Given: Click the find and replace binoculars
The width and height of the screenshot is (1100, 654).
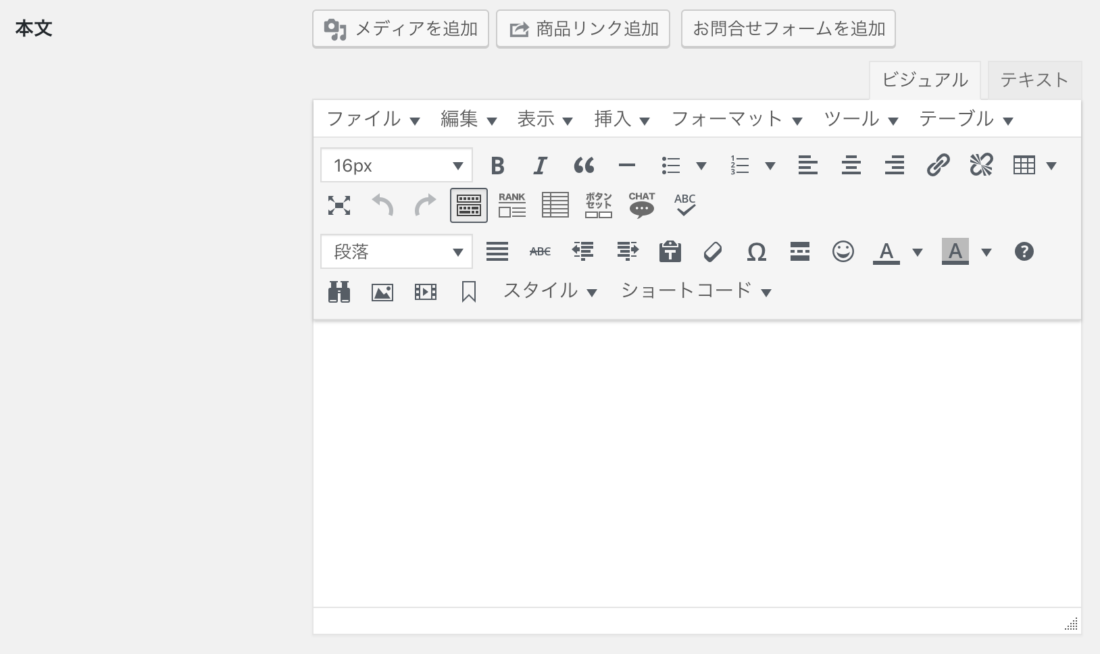Looking at the screenshot, I should click(339, 291).
